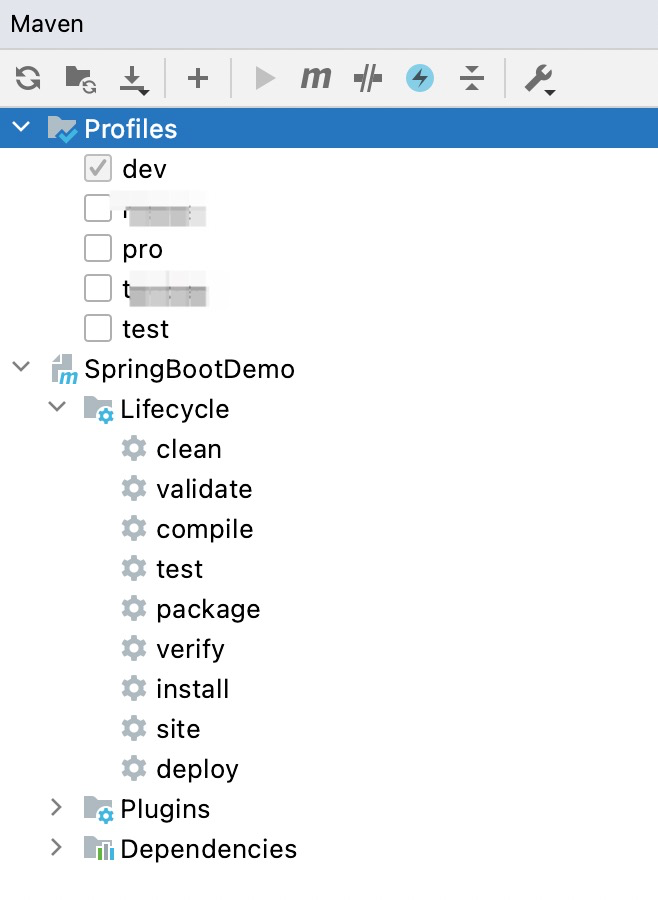Uncheck the dev profile
The width and height of the screenshot is (658, 900).
(x=97, y=168)
